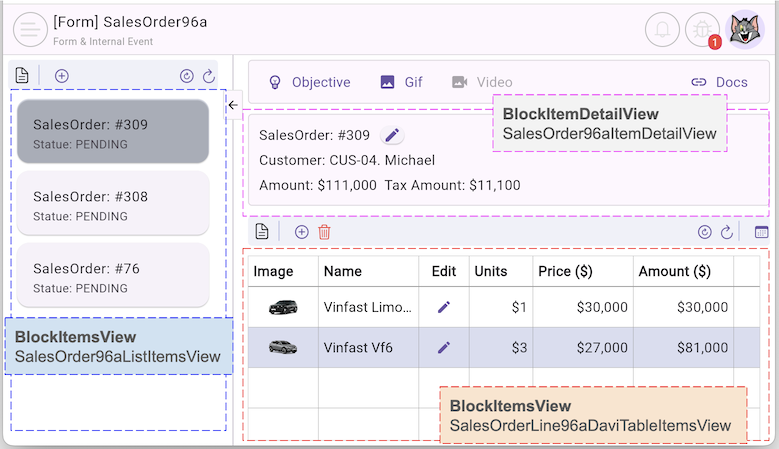Screen dimensions: 779x449
Task: Select SalesOrder #76 in the list
Action: (x=112, y=277)
